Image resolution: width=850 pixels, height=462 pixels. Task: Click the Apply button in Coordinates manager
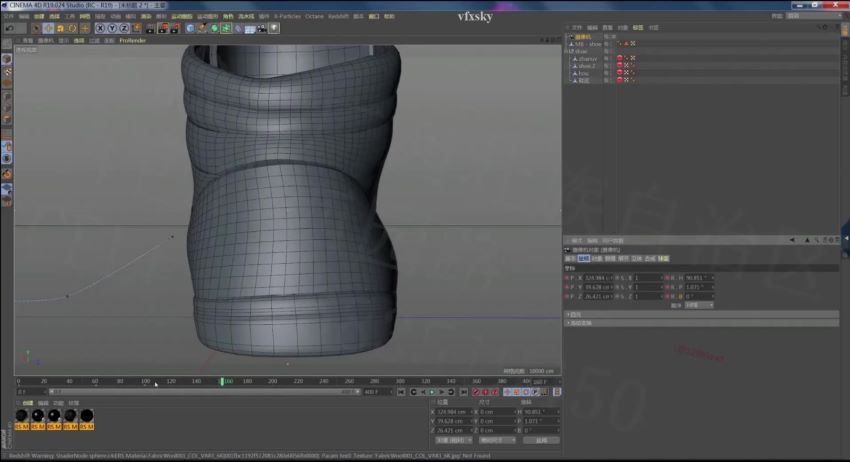(542, 440)
